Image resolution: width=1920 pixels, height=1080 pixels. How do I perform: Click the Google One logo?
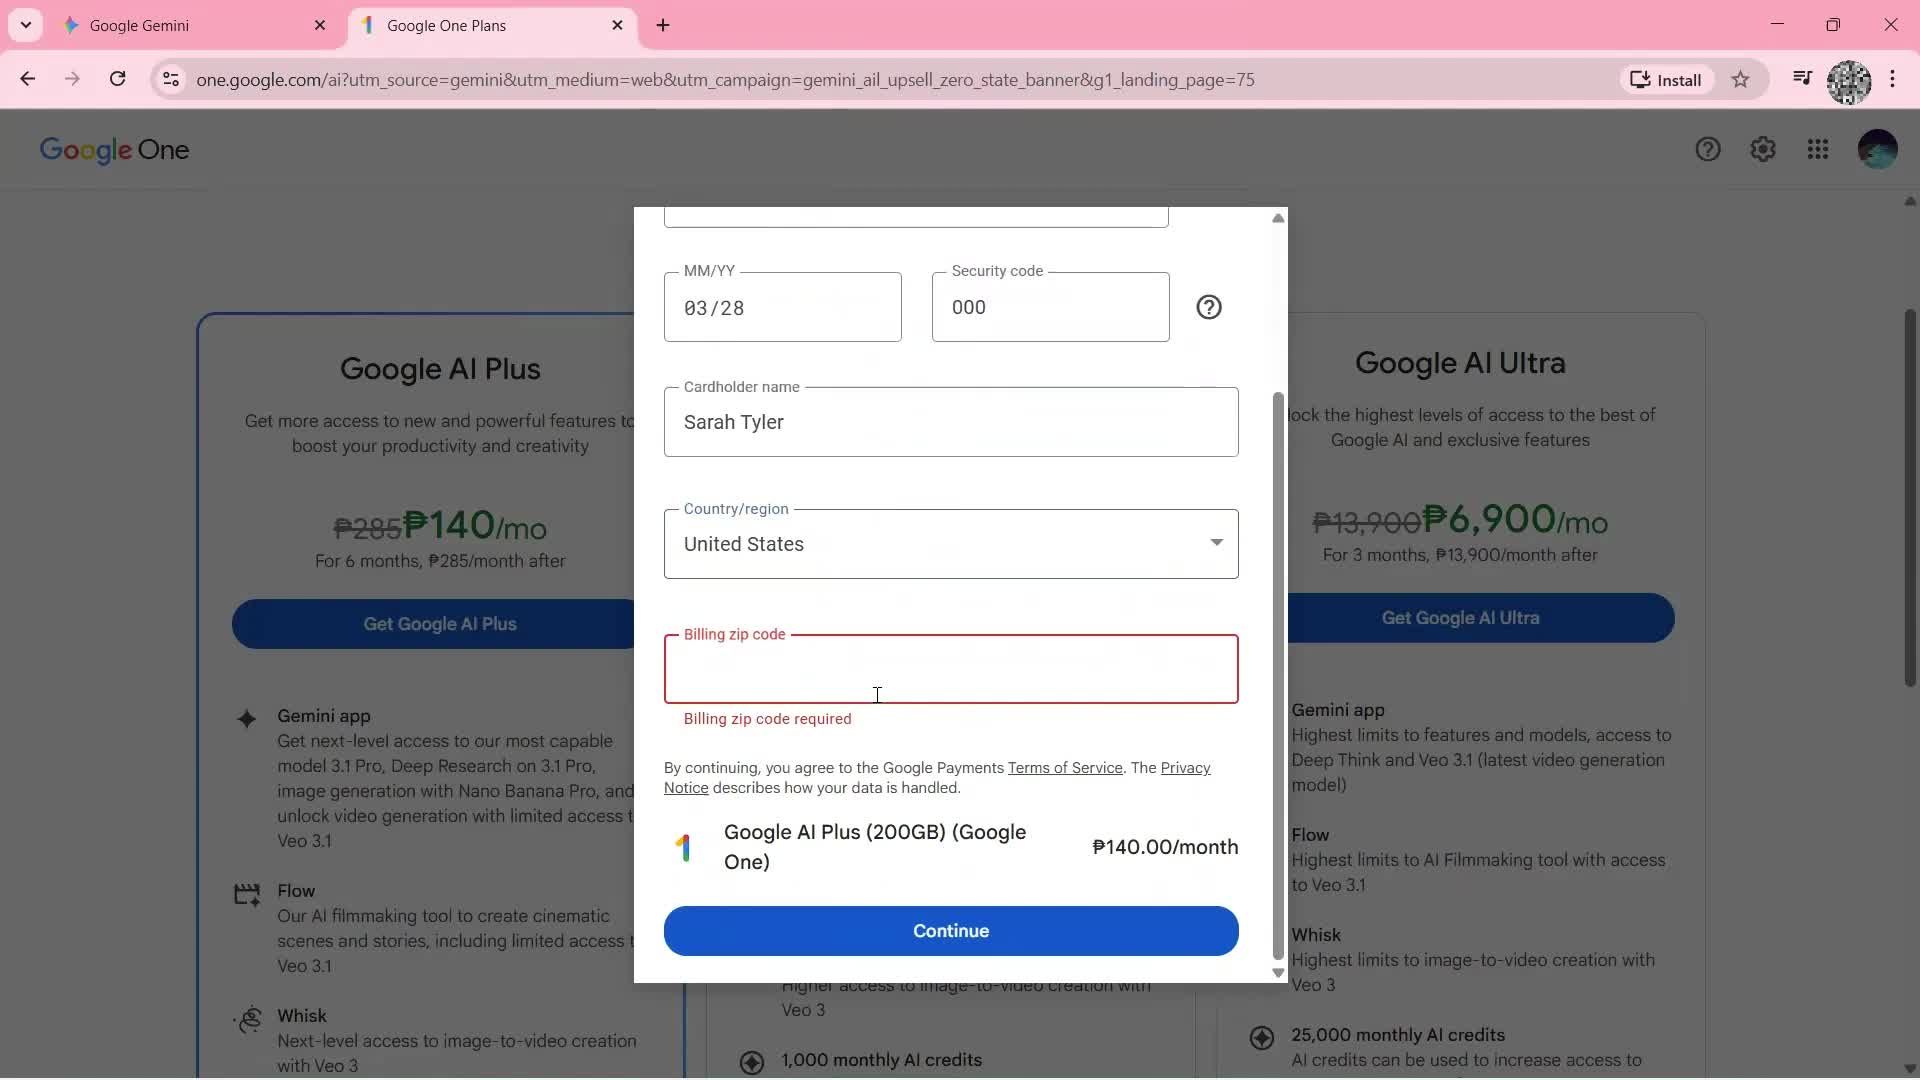point(114,150)
